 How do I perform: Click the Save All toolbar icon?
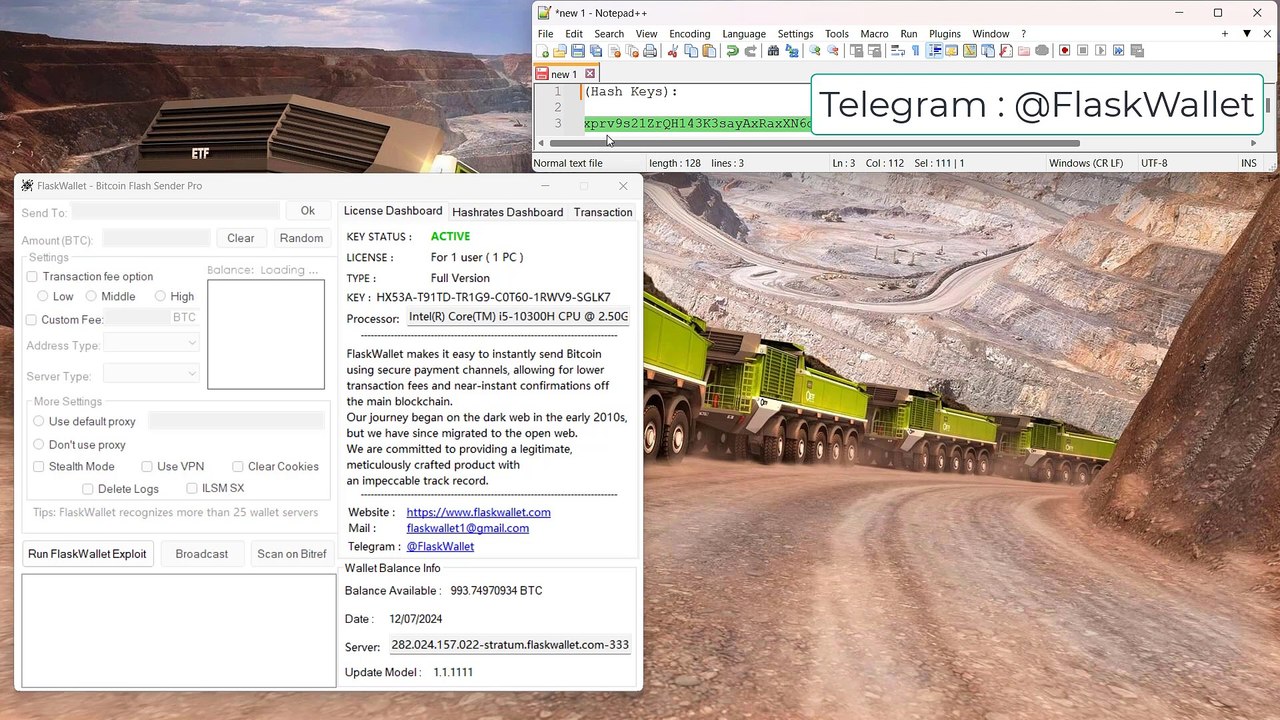[596, 51]
